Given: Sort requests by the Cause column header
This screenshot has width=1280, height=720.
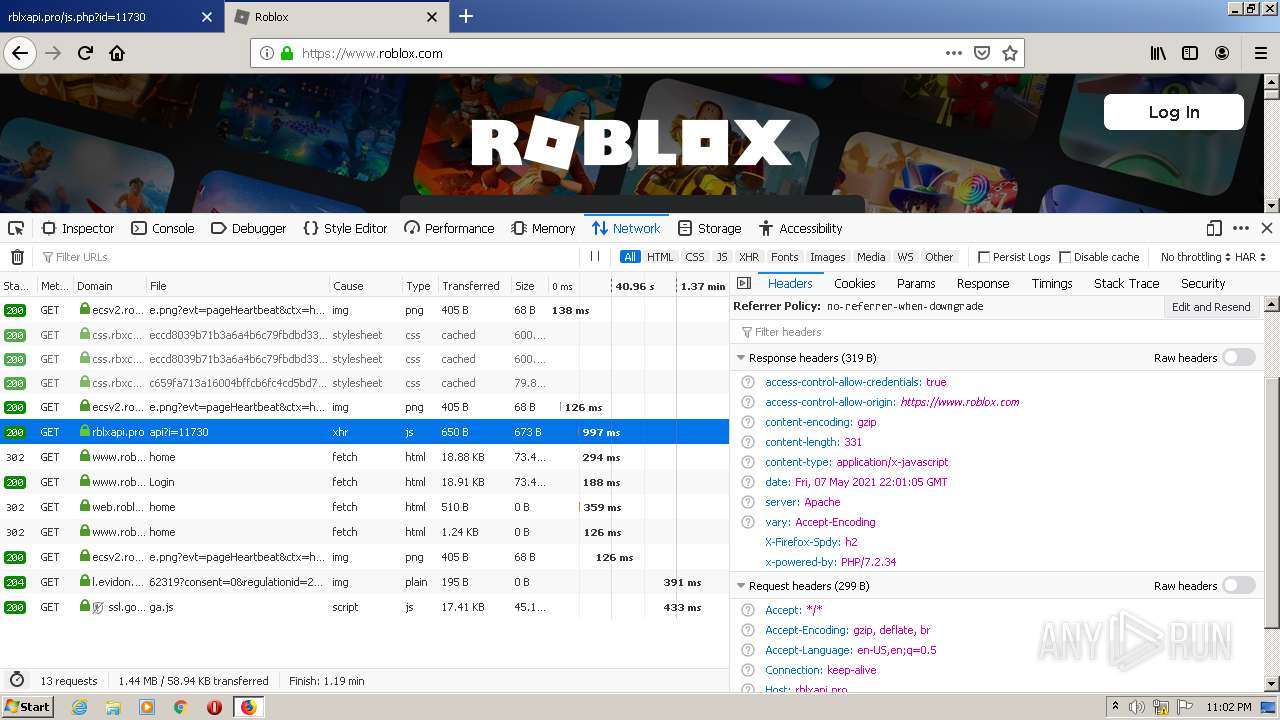Looking at the screenshot, I should point(365,286).
